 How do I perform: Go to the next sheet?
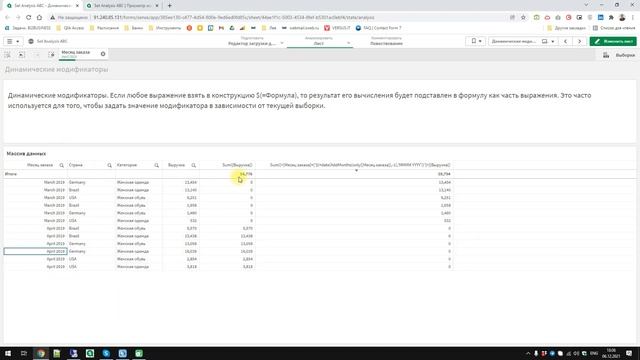(x=579, y=41)
